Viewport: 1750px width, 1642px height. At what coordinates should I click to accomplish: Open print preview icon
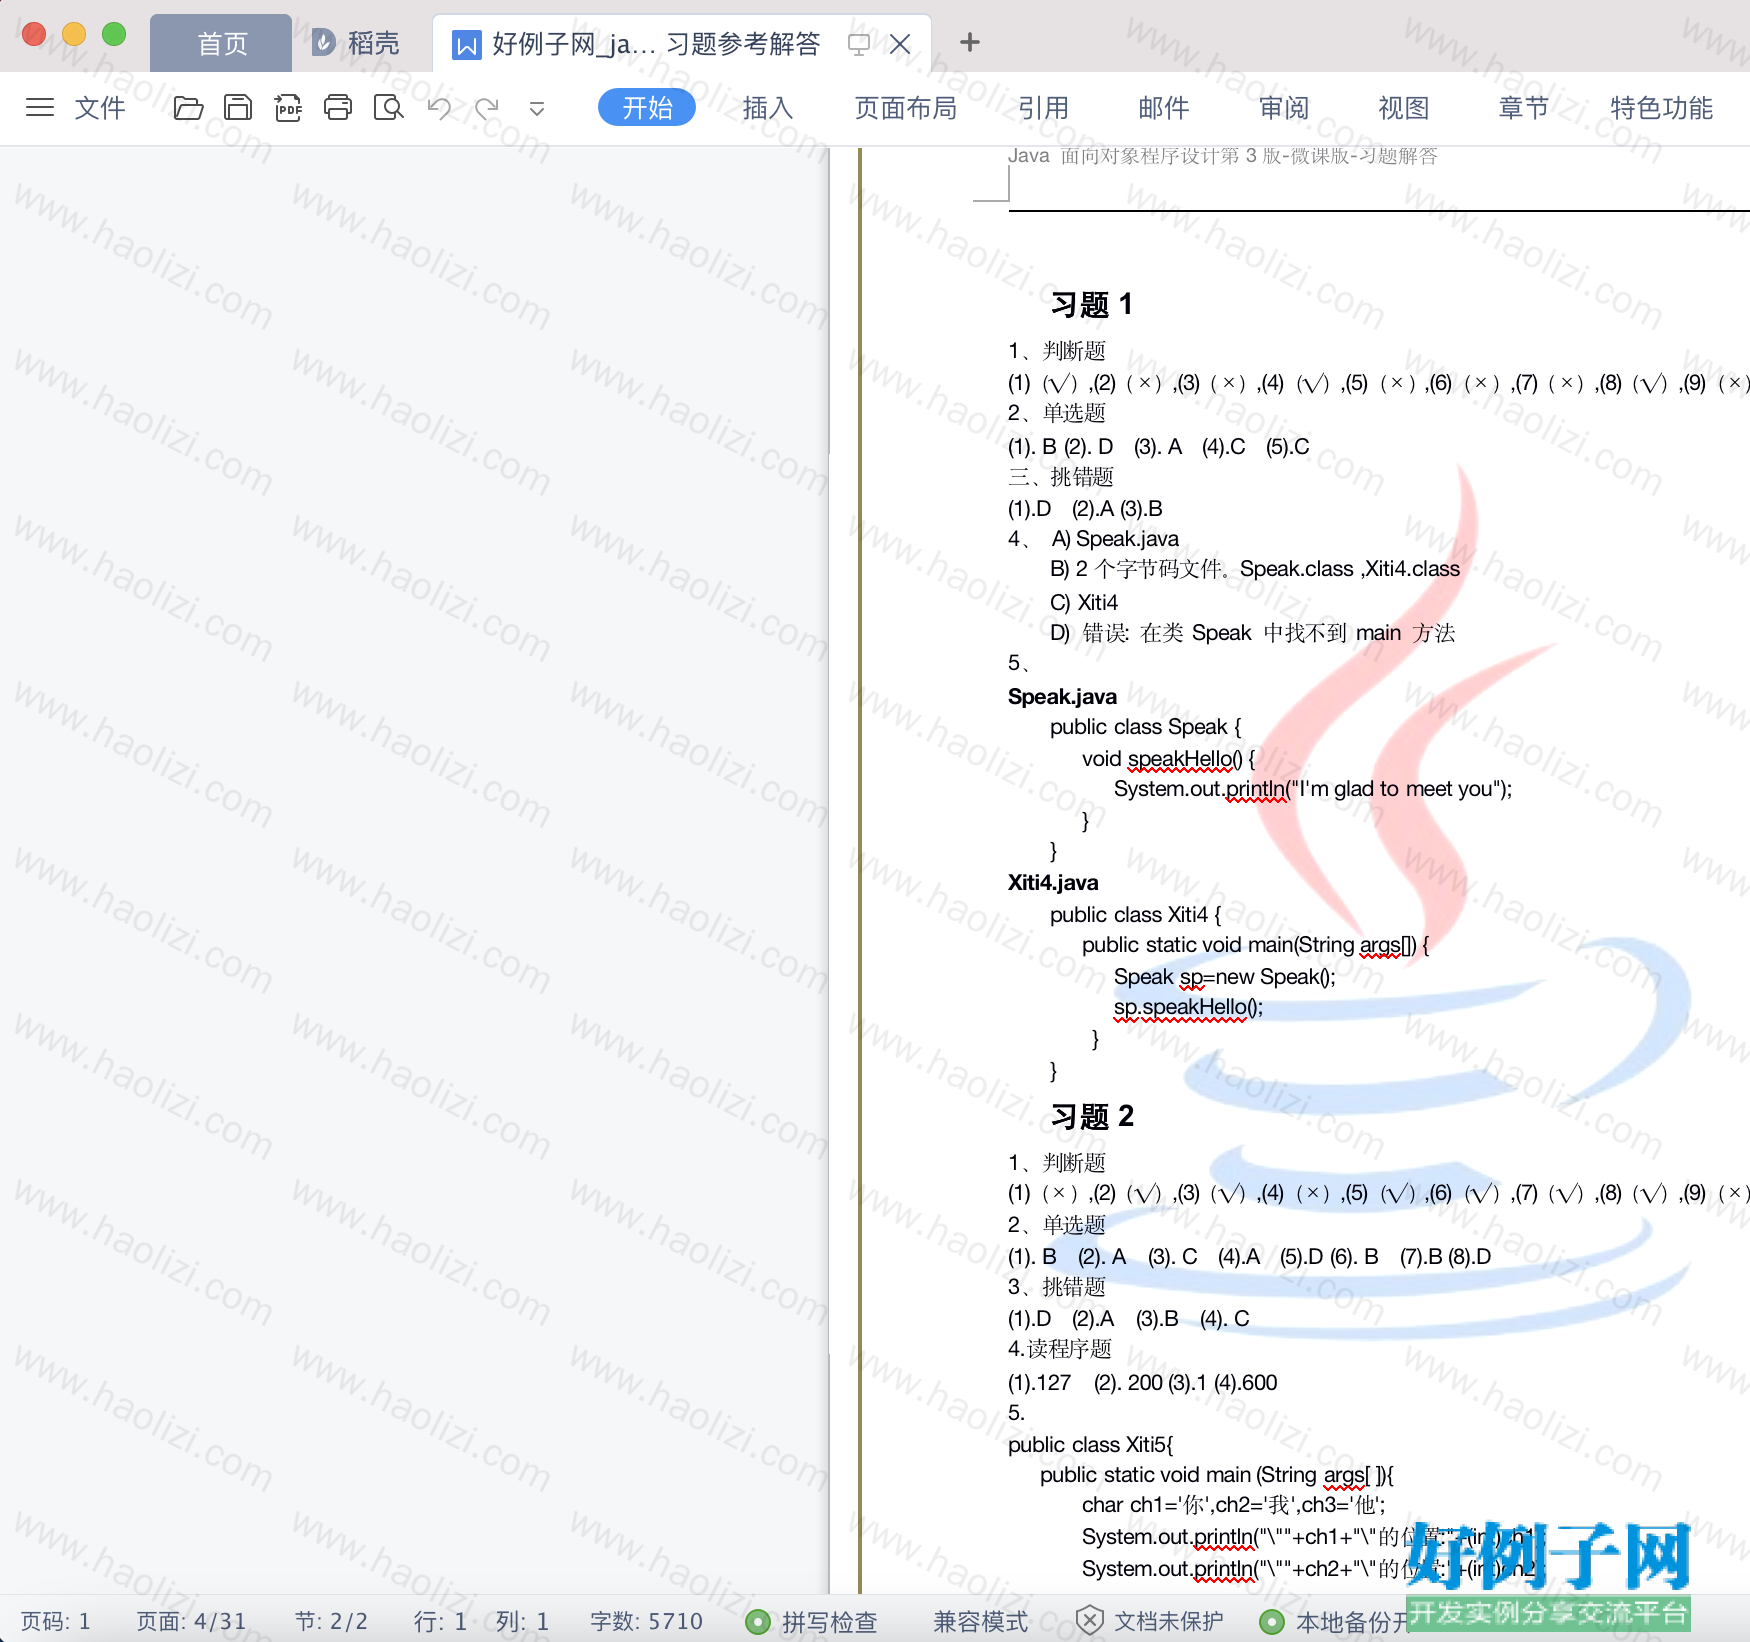pyautogui.click(x=388, y=107)
